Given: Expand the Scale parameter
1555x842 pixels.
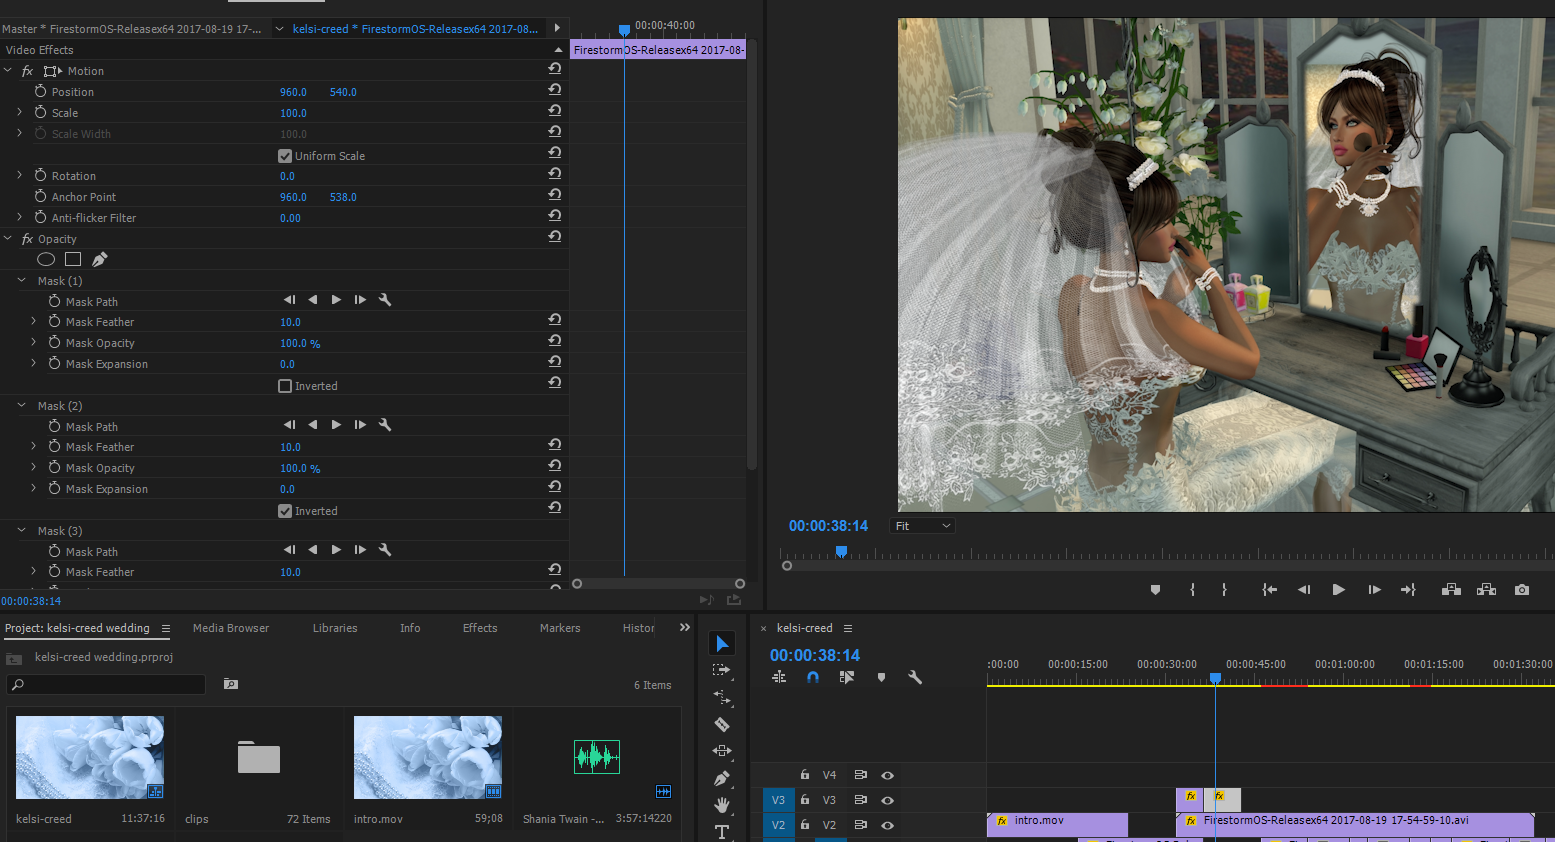Looking at the screenshot, I should [20, 112].
